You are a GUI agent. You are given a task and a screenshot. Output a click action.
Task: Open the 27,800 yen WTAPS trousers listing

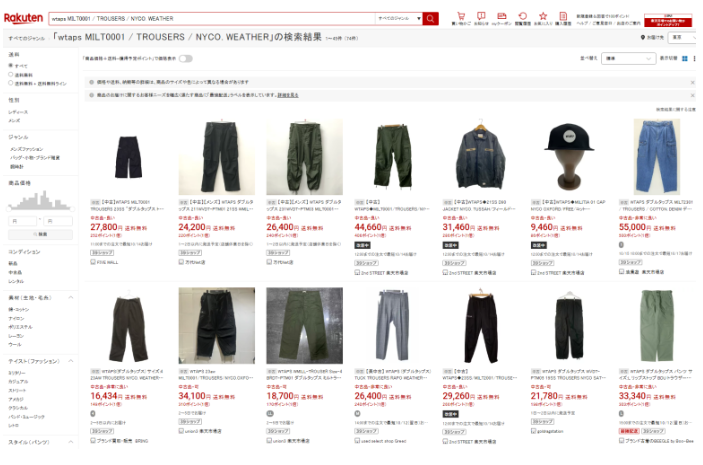coord(128,157)
